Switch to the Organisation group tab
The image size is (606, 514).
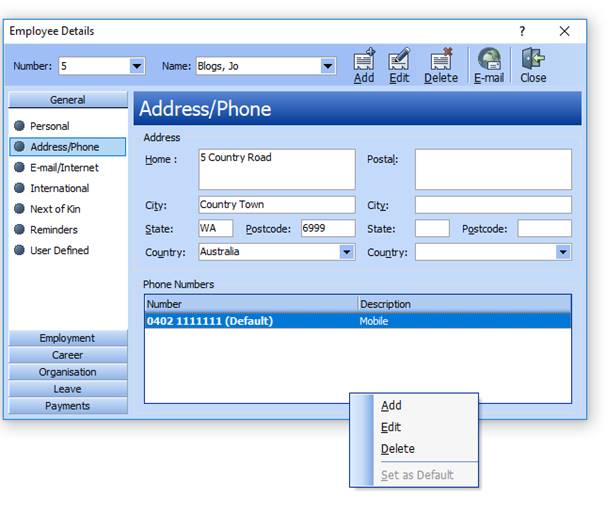point(68,372)
